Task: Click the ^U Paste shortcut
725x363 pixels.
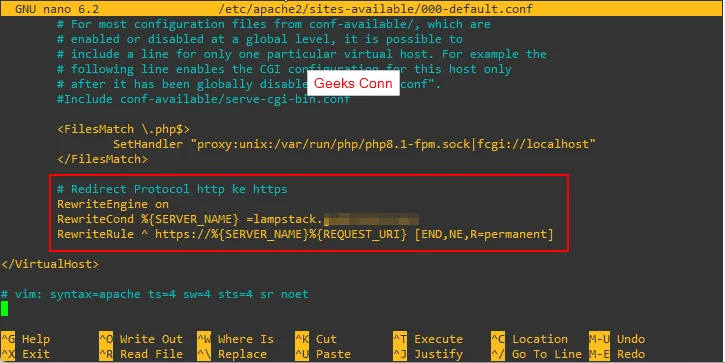Action: pos(323,354)
